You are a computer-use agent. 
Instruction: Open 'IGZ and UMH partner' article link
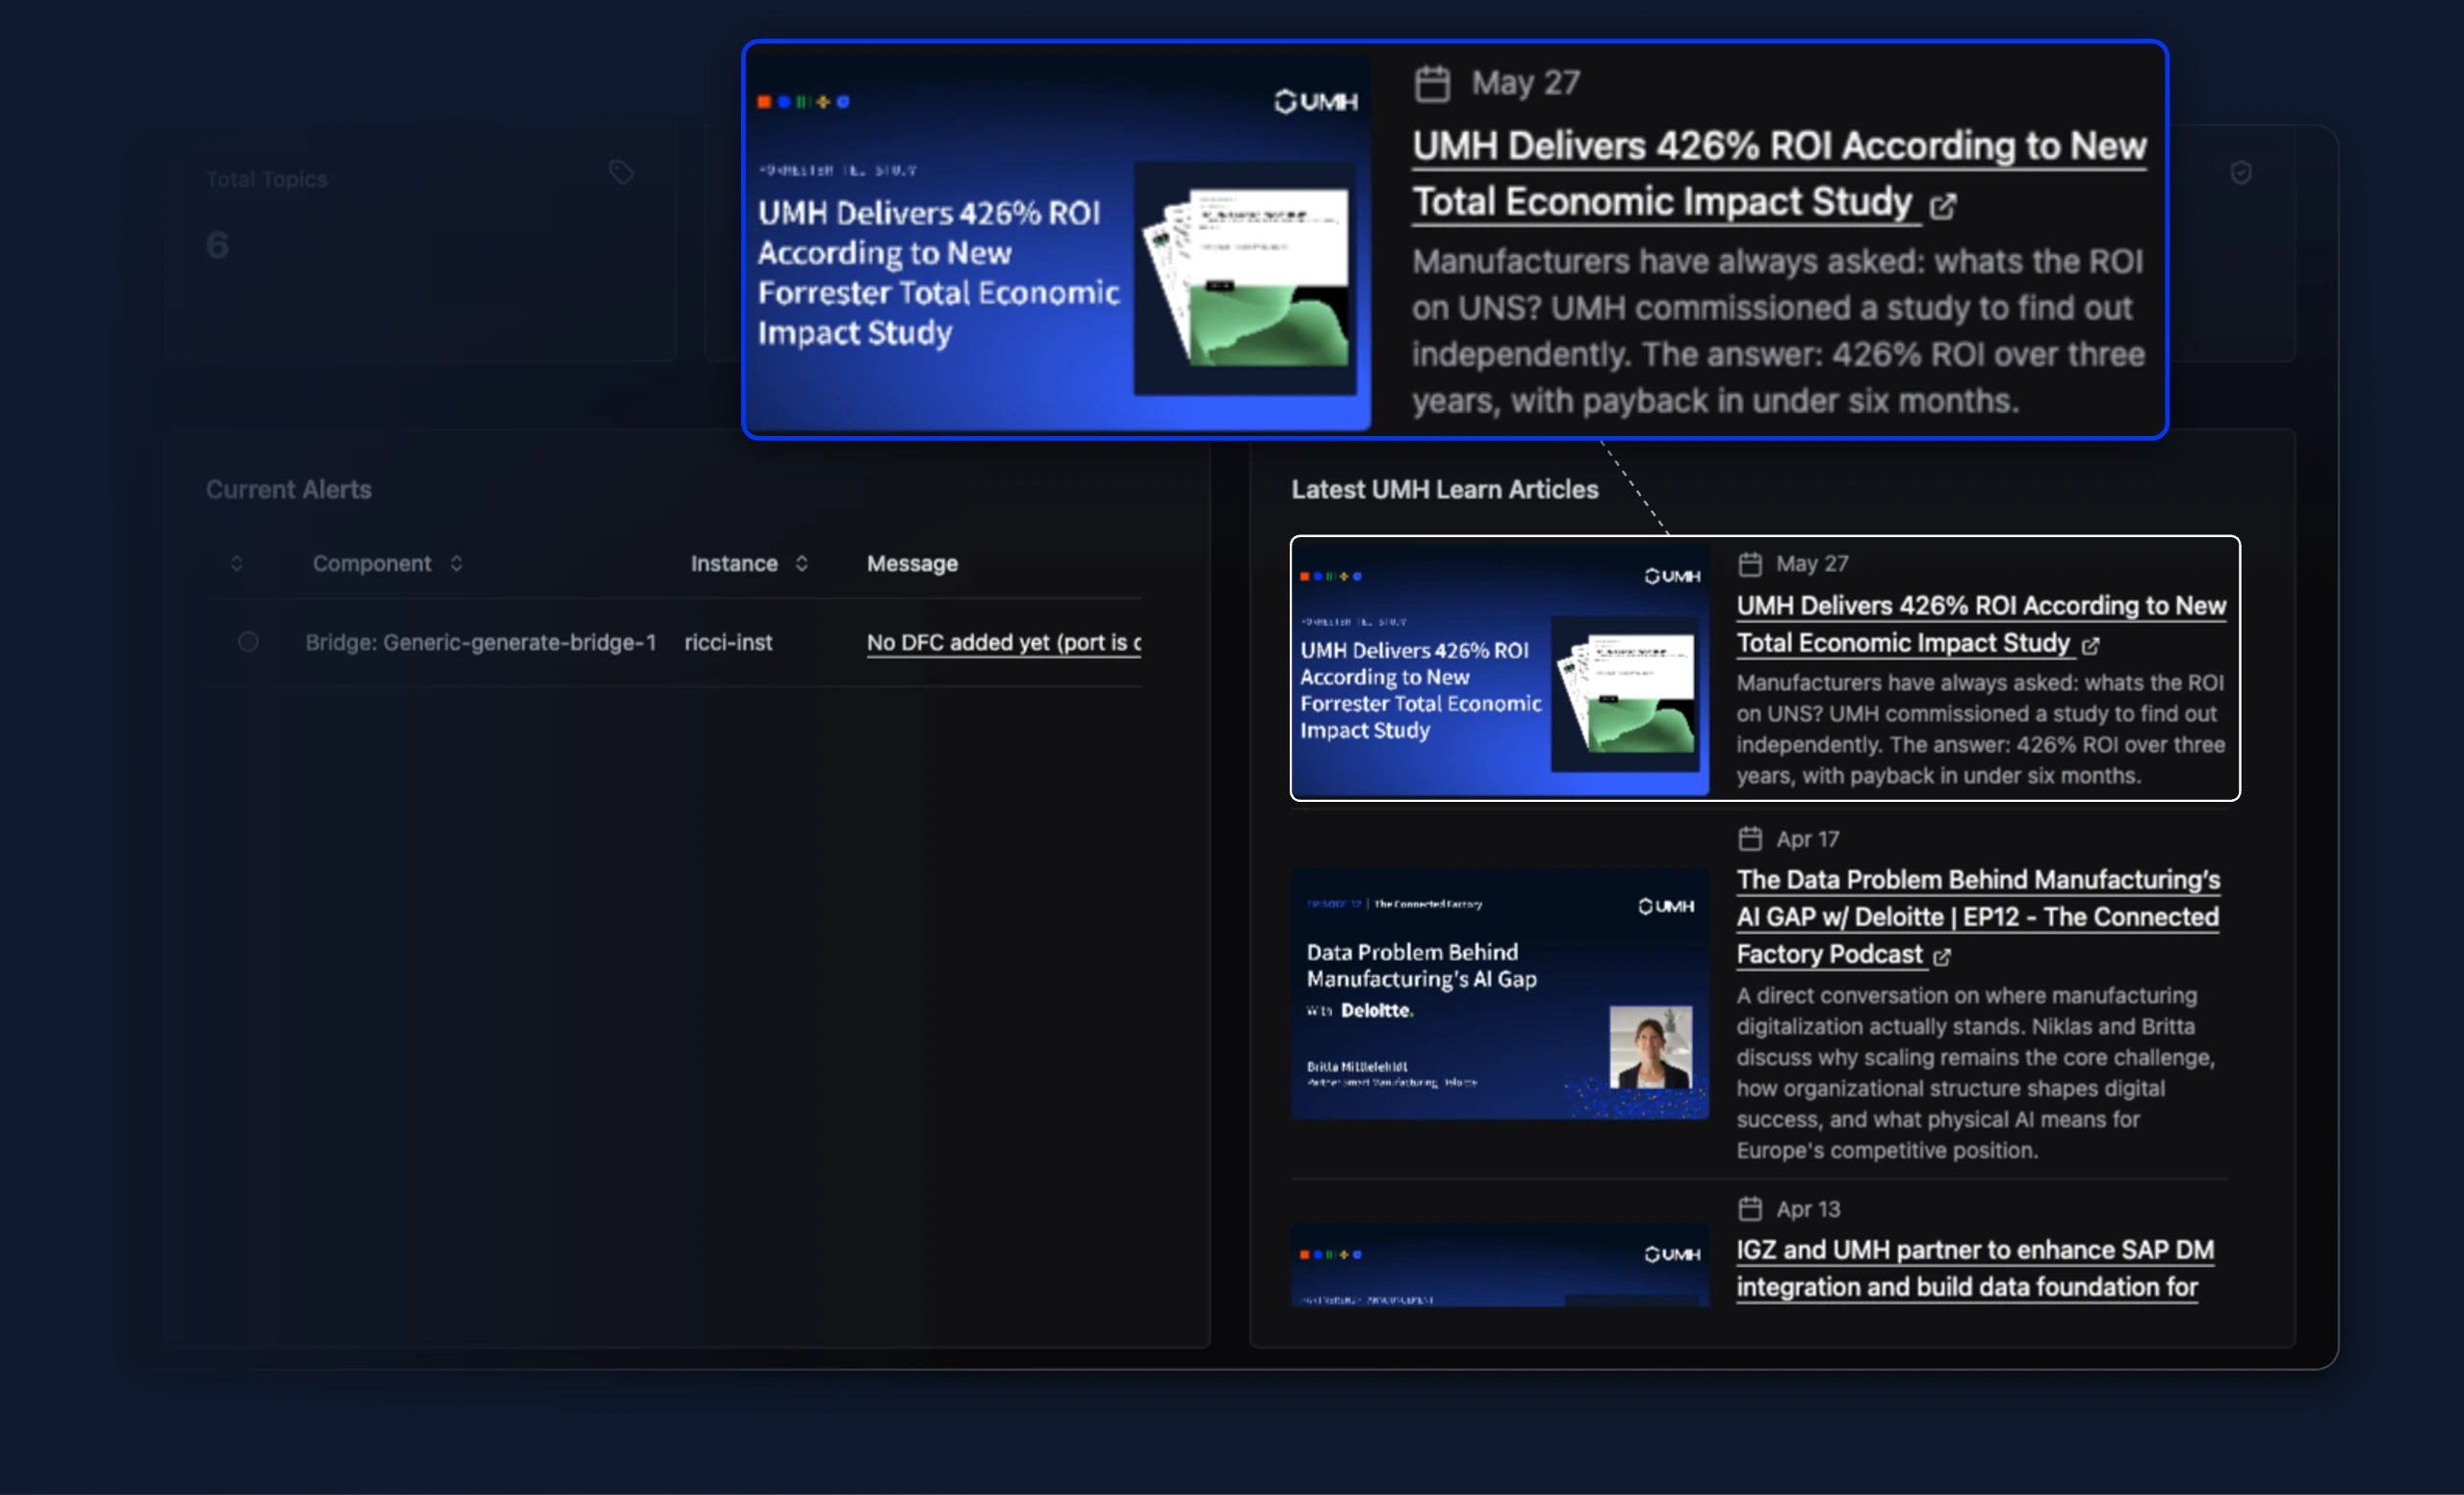[x=1975, y=1268]
